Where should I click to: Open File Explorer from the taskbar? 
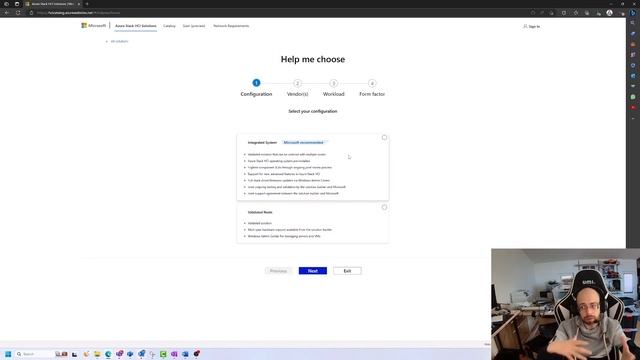(97, 354)
